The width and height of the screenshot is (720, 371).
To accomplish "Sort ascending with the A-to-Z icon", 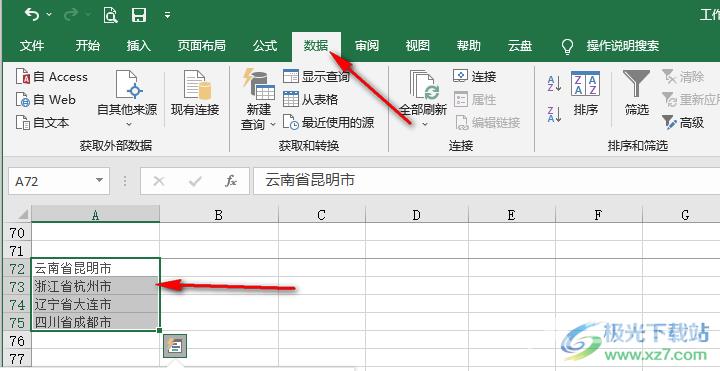I will [x=554, y=84].
